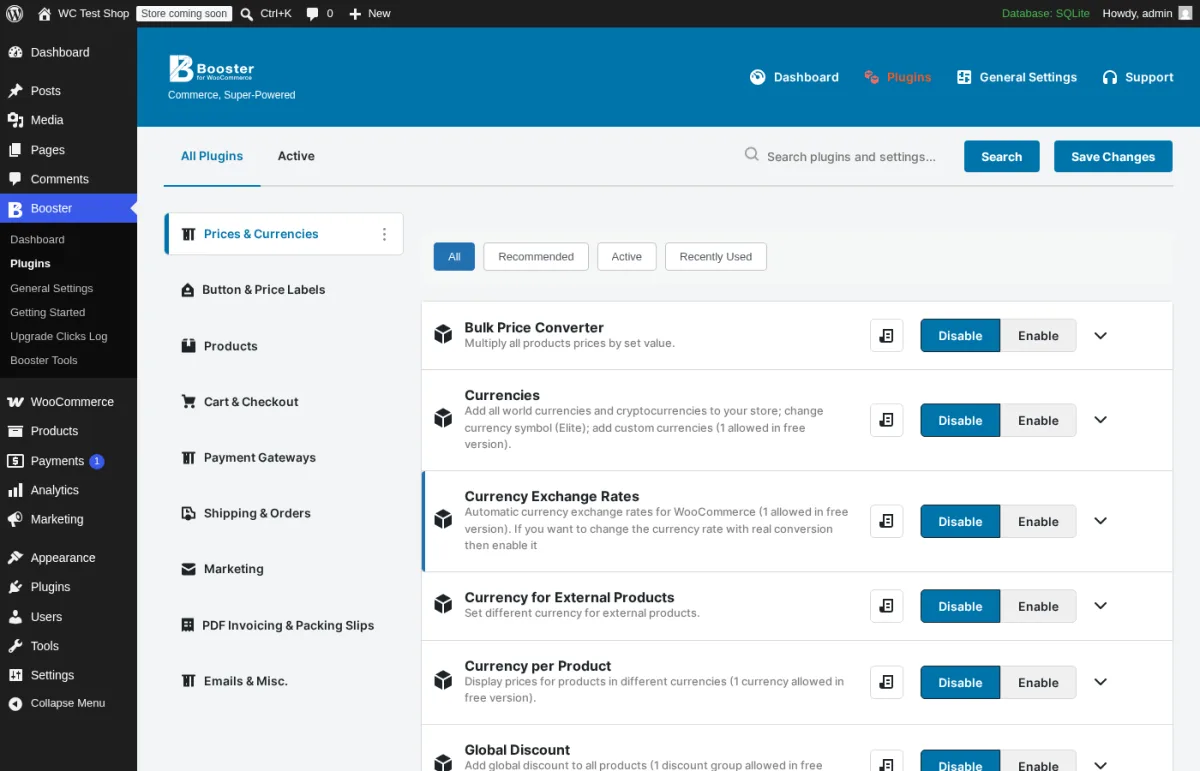Screen dimensions: 1200x771
Task: Click the Booster logo
Action: point(212,69)
